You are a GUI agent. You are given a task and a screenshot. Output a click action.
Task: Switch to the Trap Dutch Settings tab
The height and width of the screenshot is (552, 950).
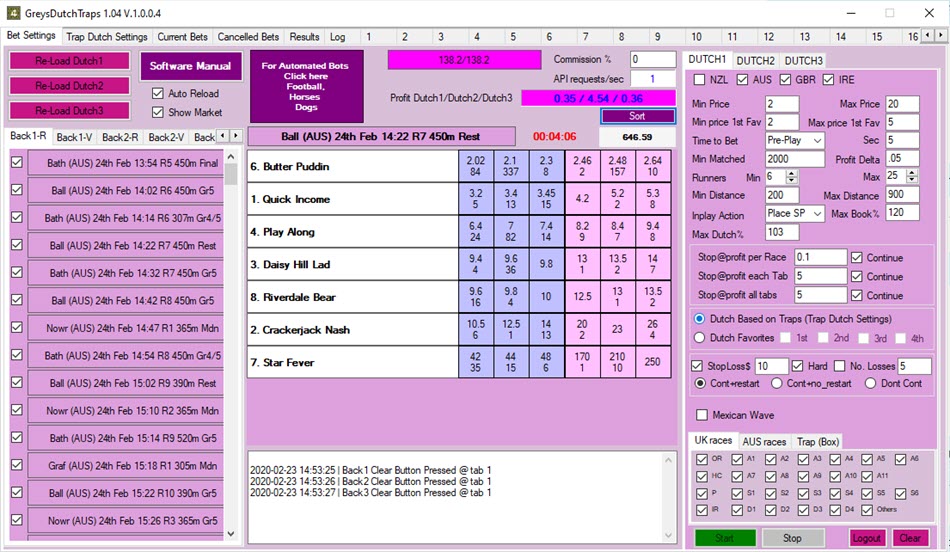point(106,37)
